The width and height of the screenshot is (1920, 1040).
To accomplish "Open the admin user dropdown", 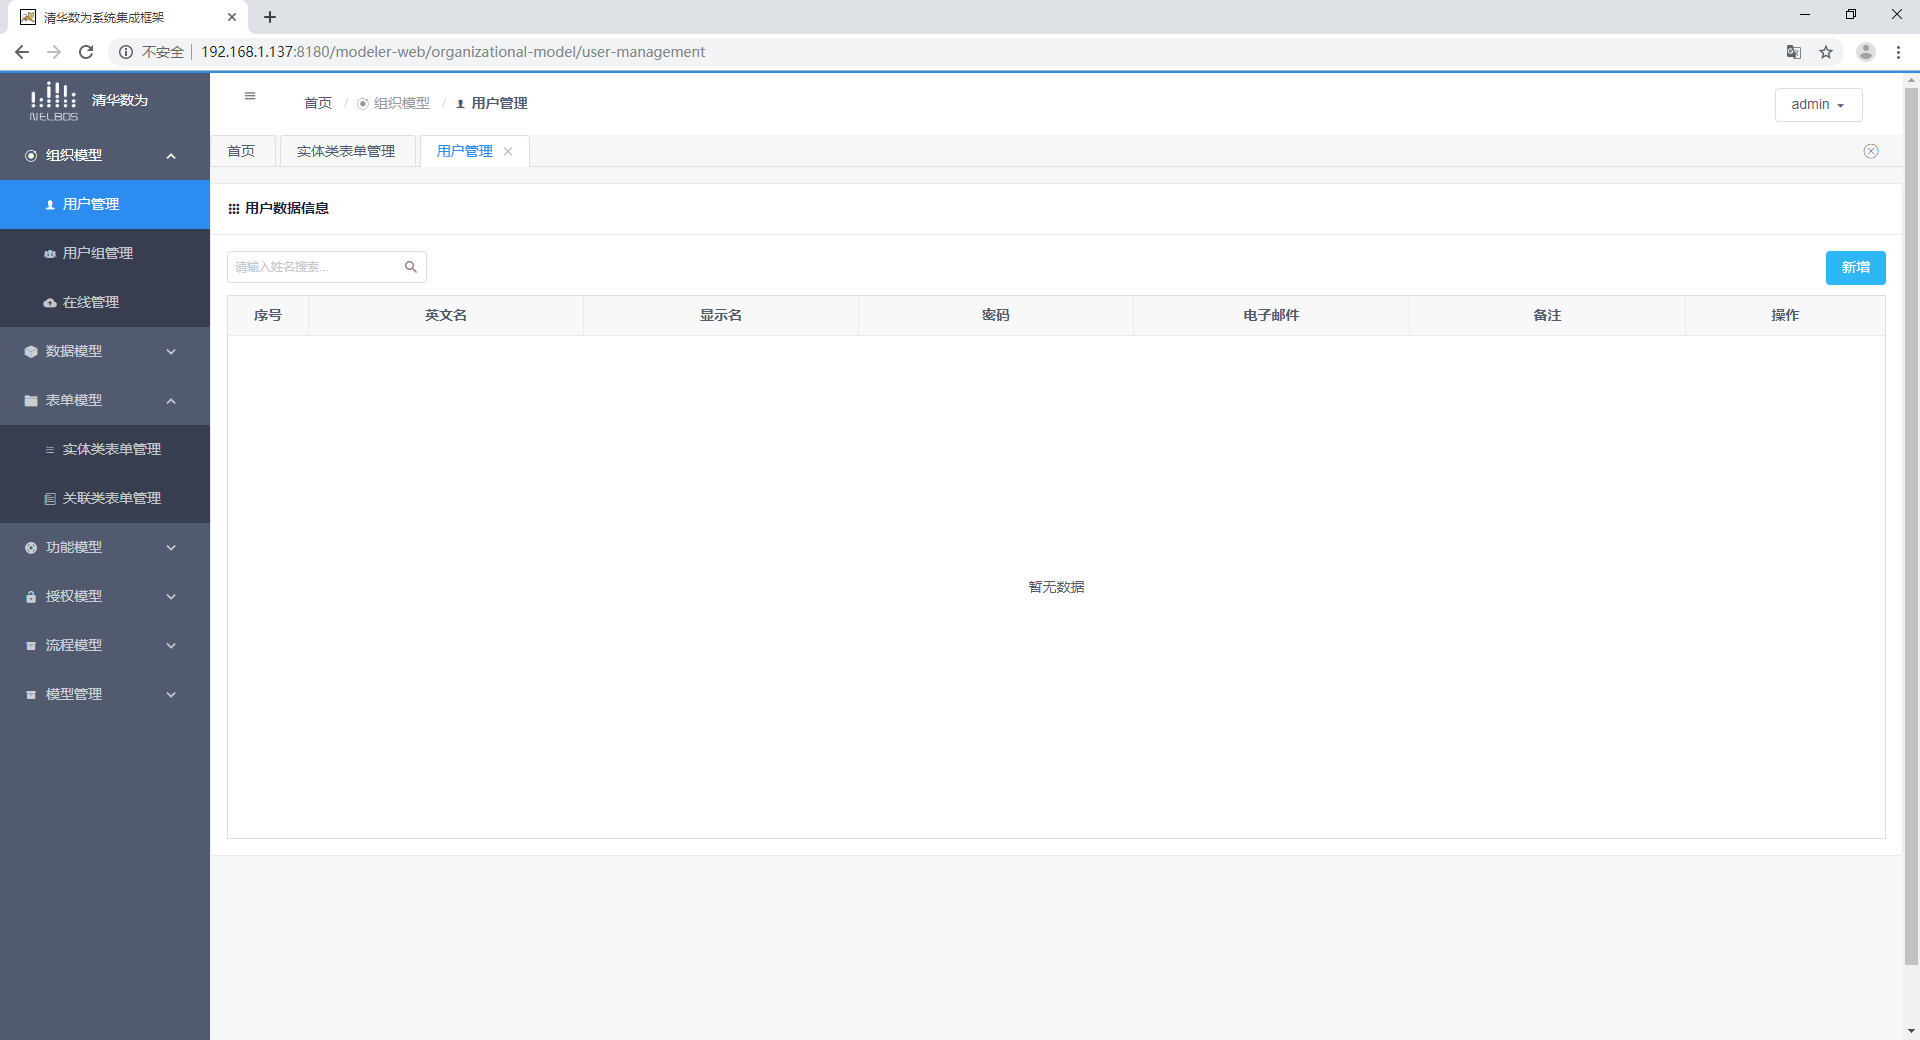I will click(x=1818, y=104).
